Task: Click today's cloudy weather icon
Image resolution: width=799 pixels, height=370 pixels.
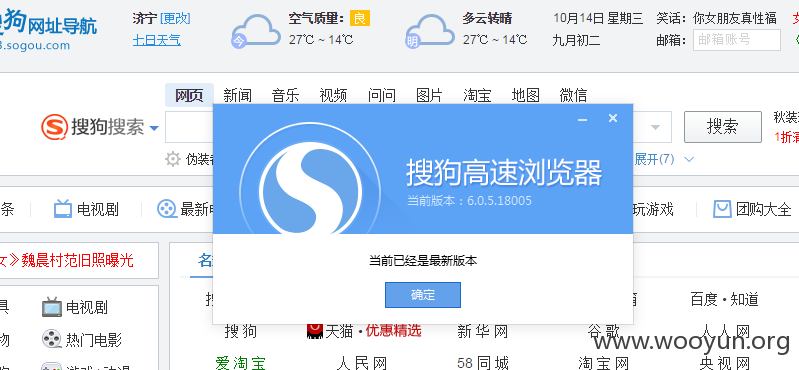Action: point(256,31)
